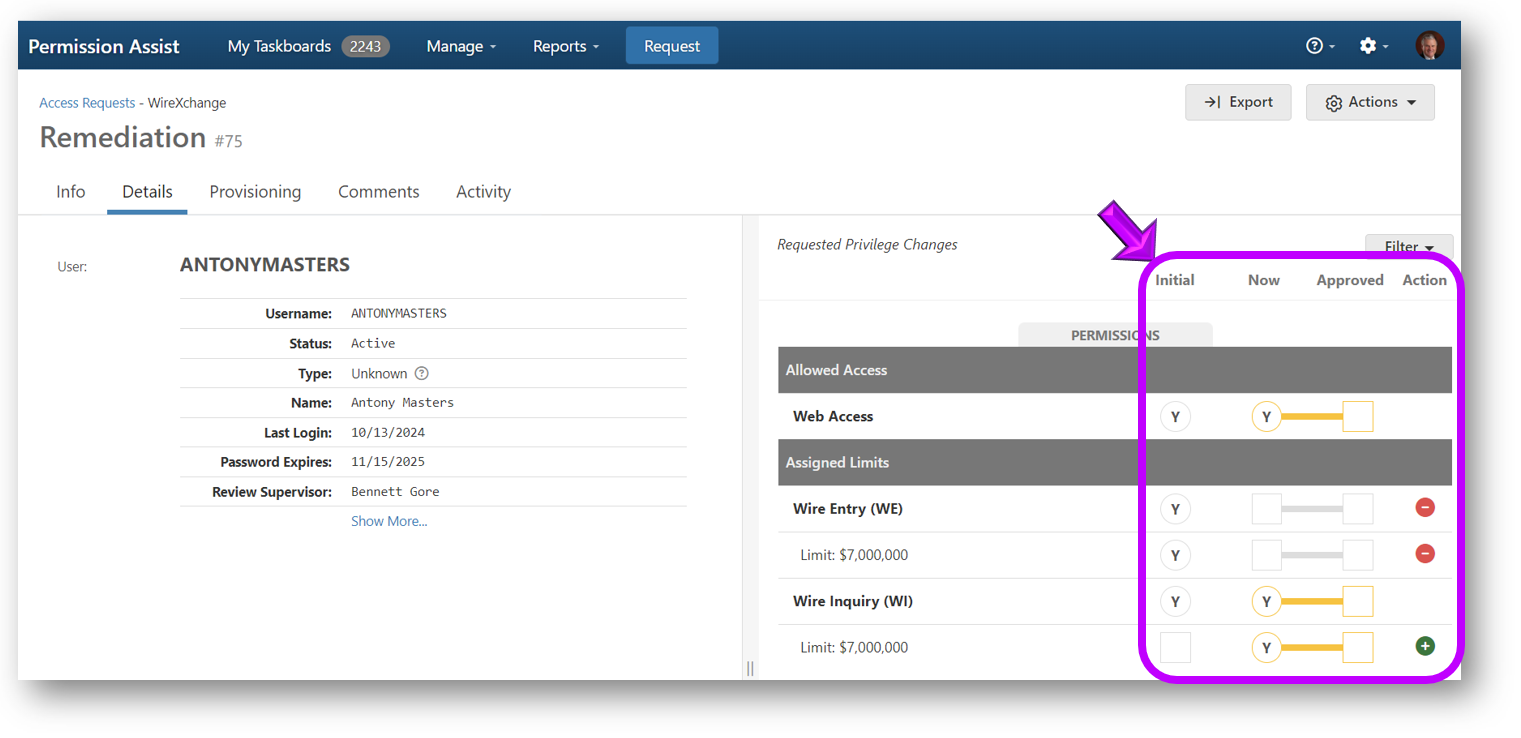1521x738 pixels.
Task: Click red minus icon for Wire Entry limit
Action: 1425,554
